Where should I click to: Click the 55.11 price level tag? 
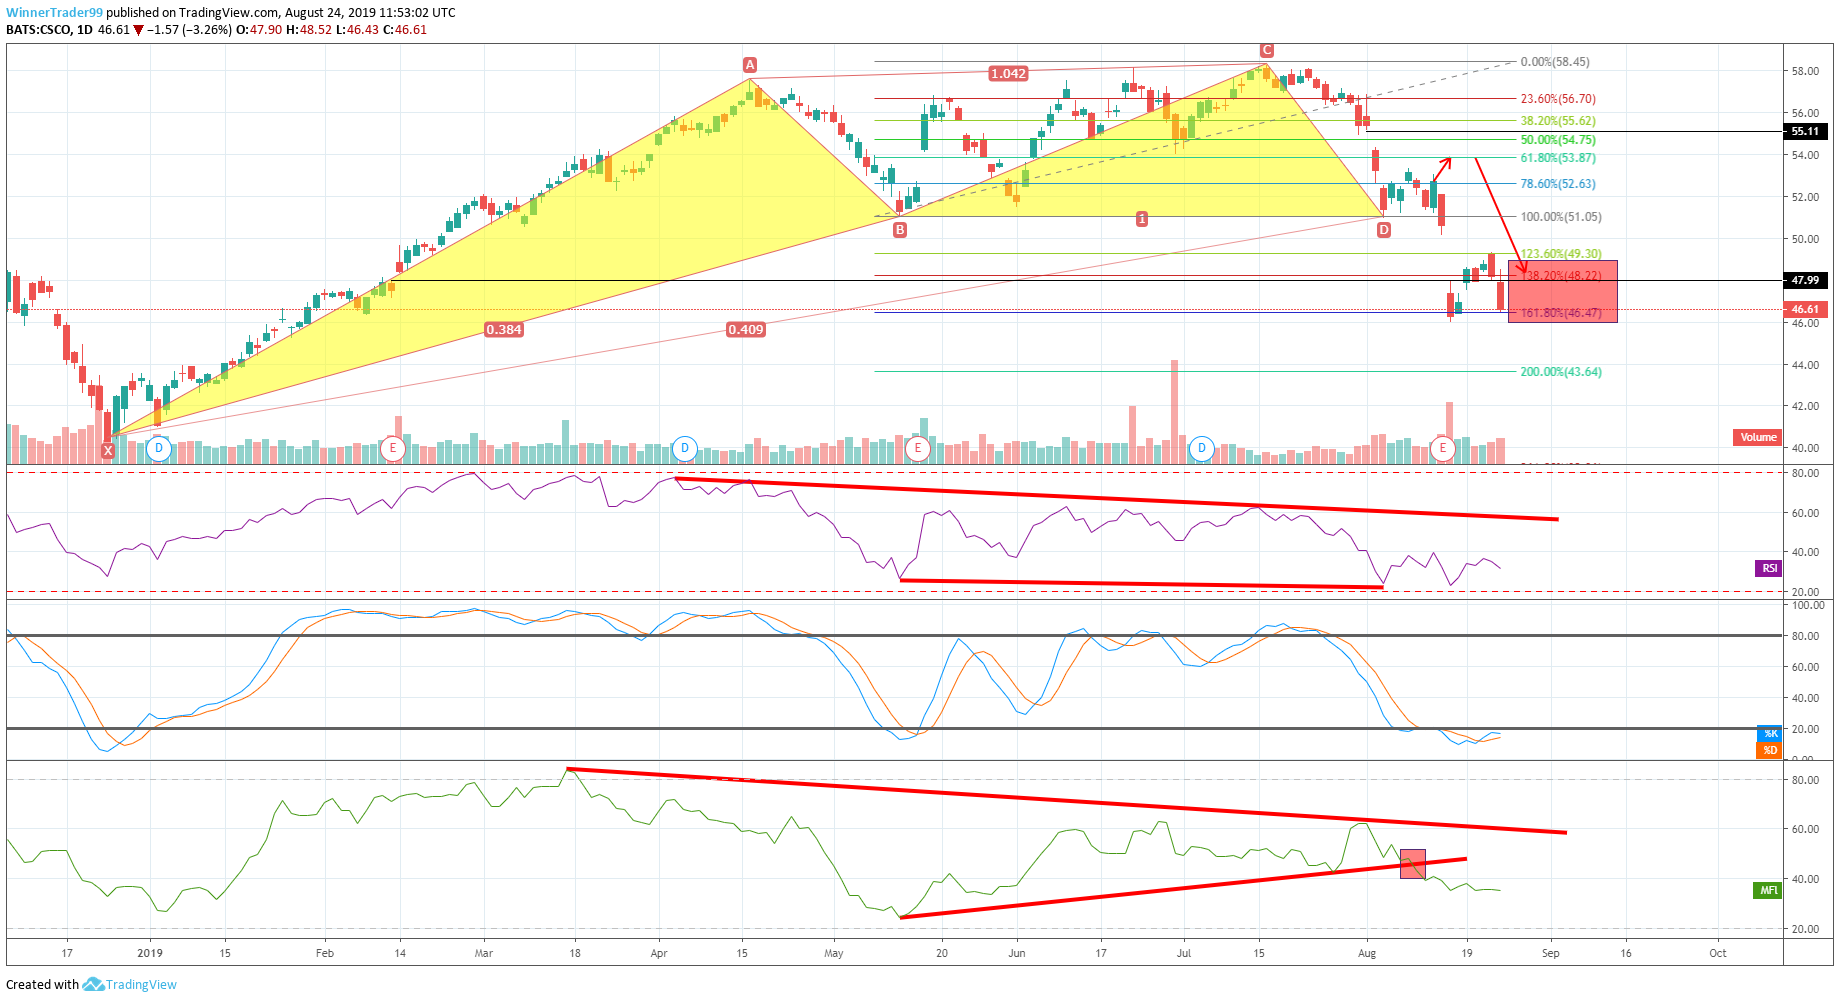1805,131
